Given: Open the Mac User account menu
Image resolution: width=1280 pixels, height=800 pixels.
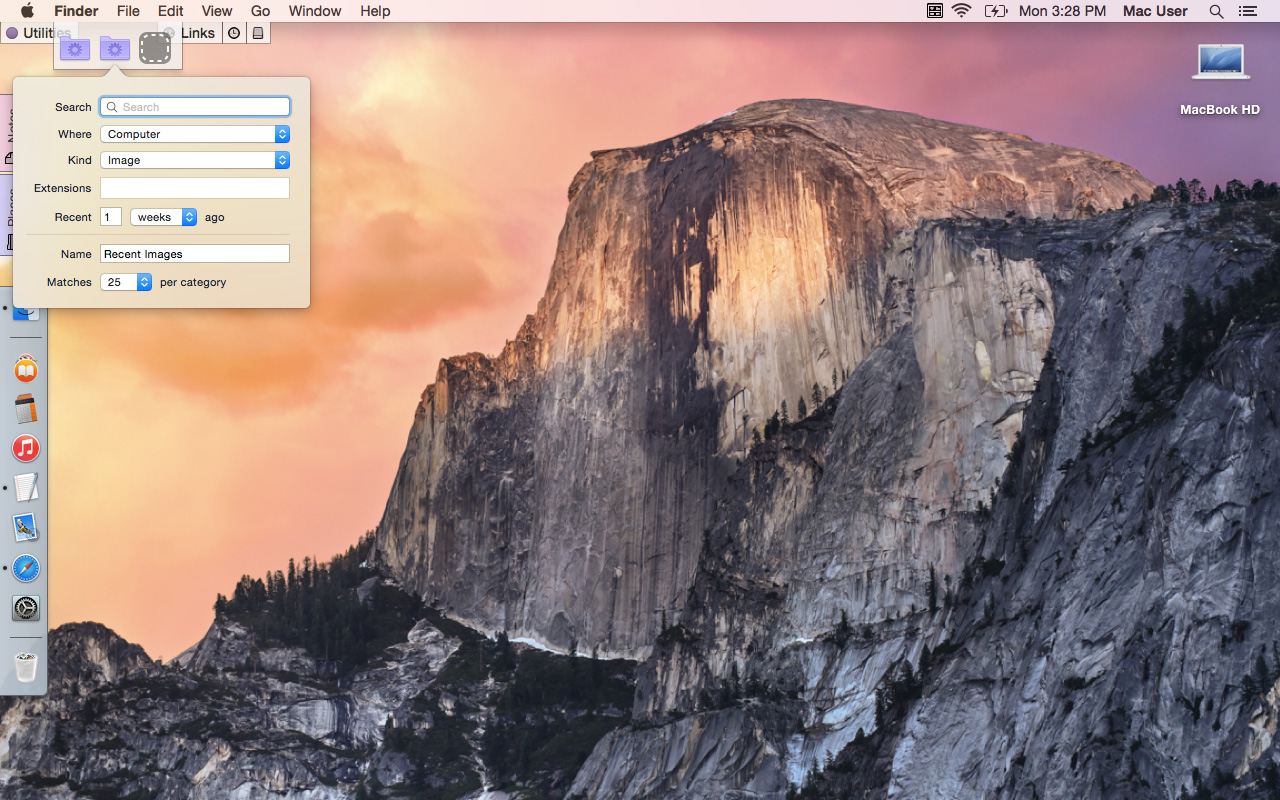Looking at the screenshot, I should coord(1155,11).
